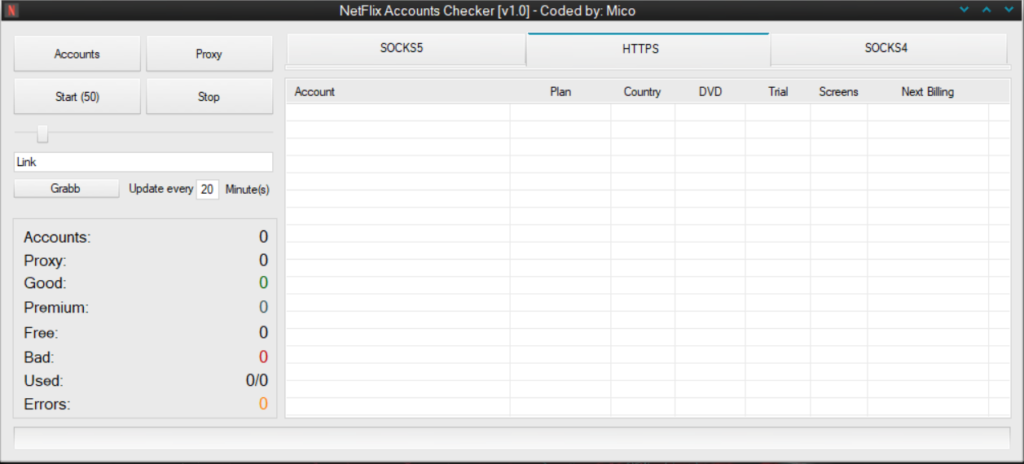Click the "Minute(s)" label text
The image size is (1024, 464).
(x=248, y=190)
